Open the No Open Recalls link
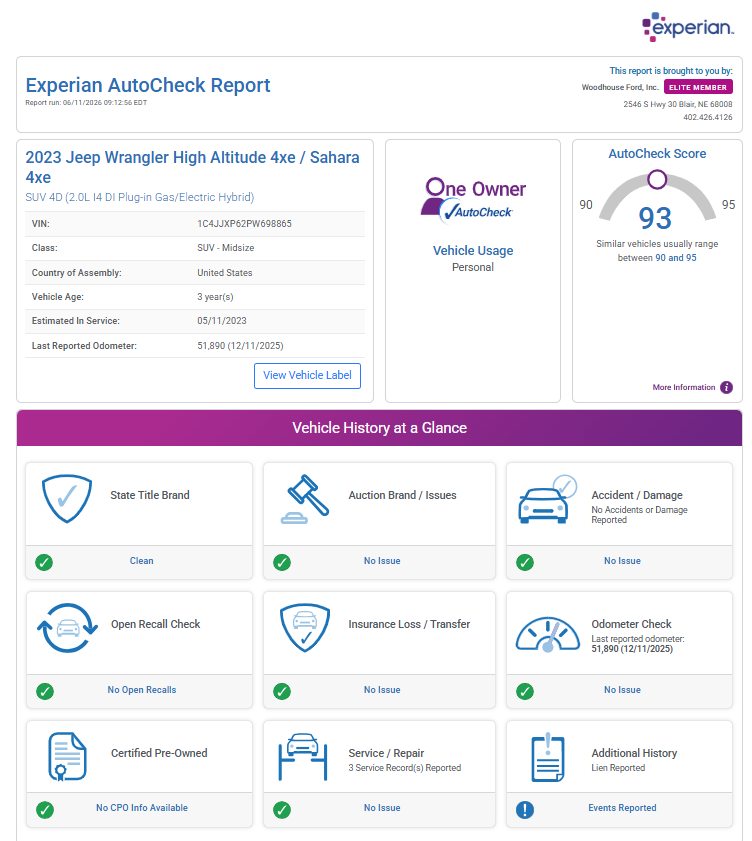This screenshot has height=841, width=752. tap(142, 690)
